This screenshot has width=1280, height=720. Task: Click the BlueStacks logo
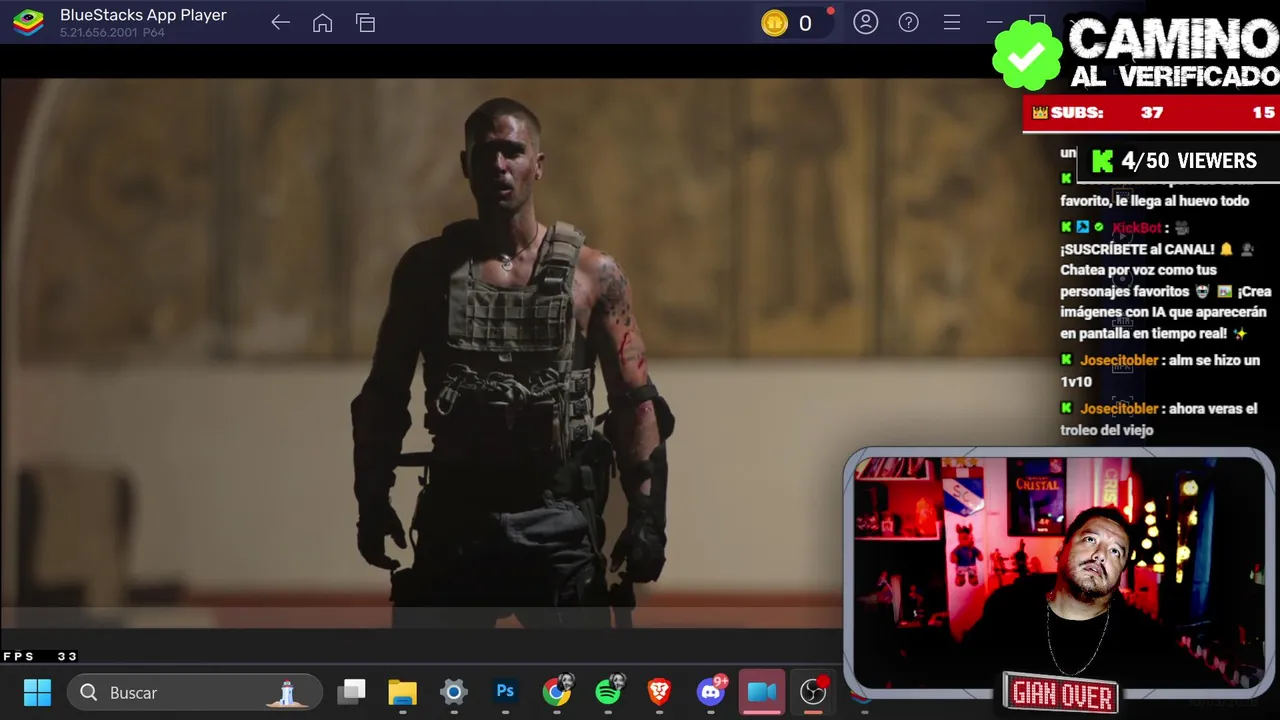(28, 22)
